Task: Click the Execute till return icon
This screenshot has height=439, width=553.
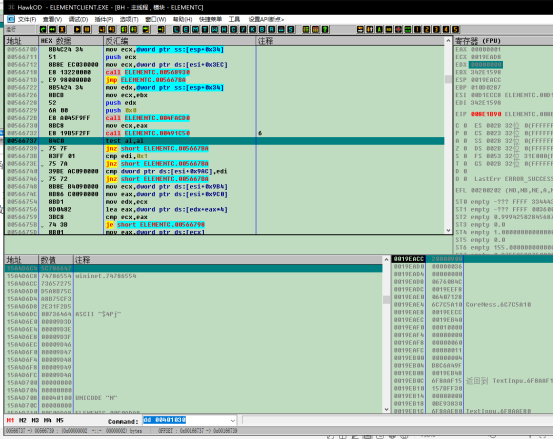Action: click(x=146, y=30)
